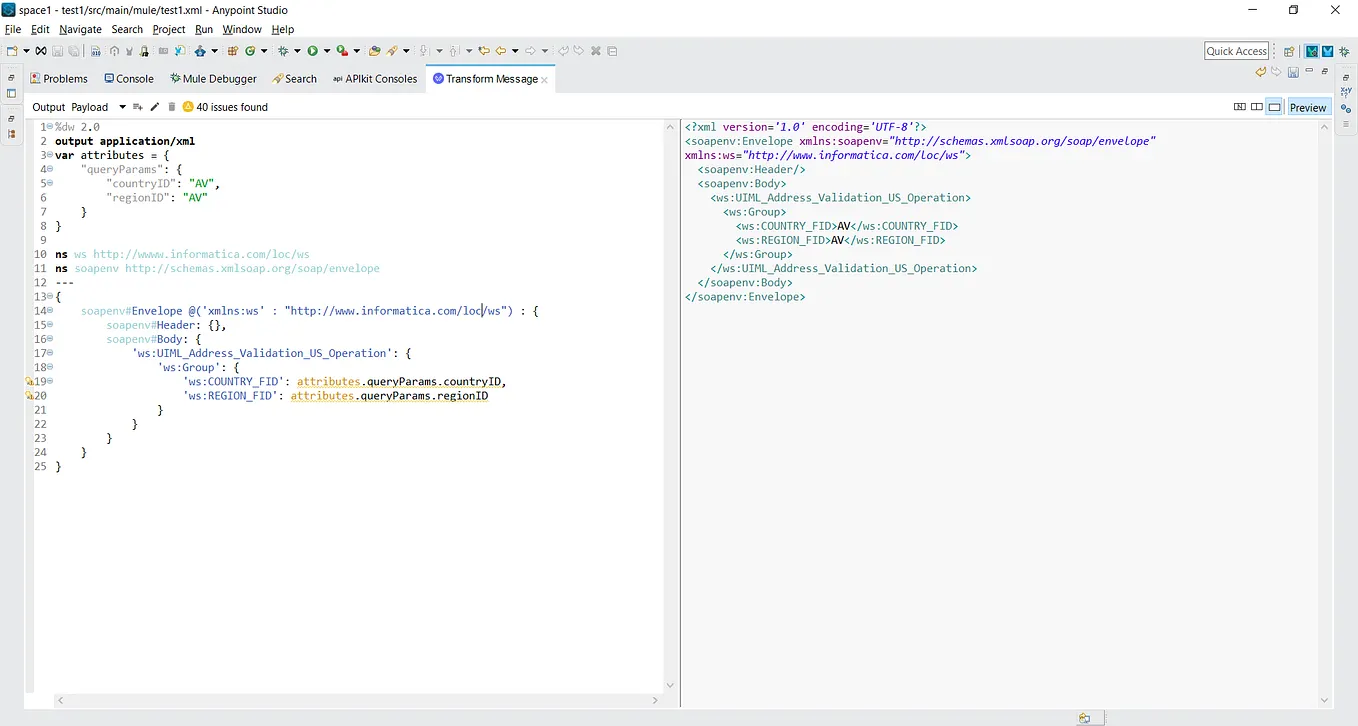Viewport: 1358px width, 726px height.
Task: Add a new transform target with plus icon
Action: pyautogui.click(x=137, y=107)
